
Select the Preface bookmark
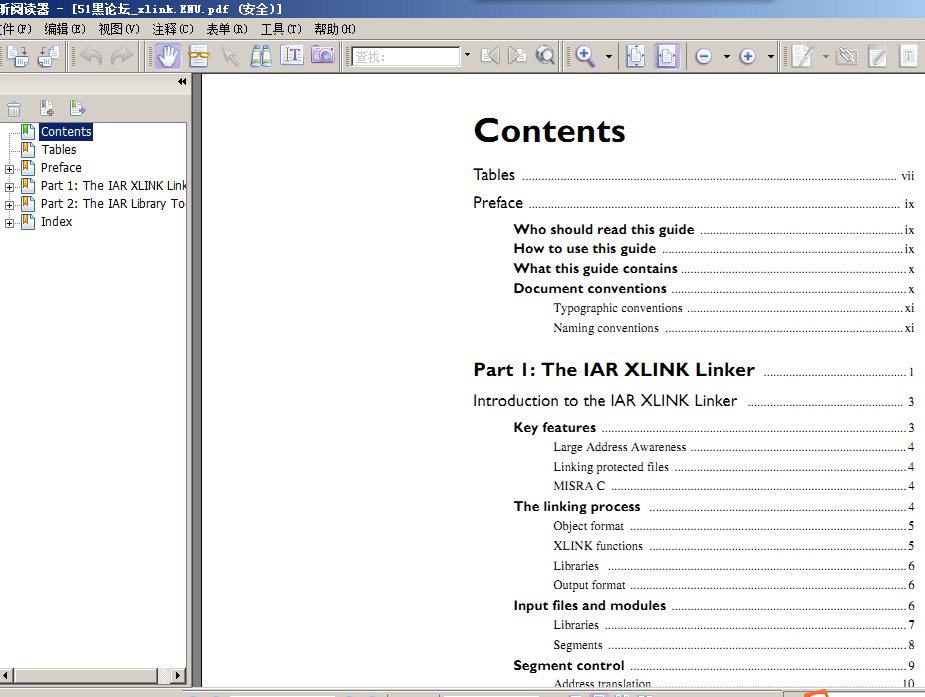point(61,167)
